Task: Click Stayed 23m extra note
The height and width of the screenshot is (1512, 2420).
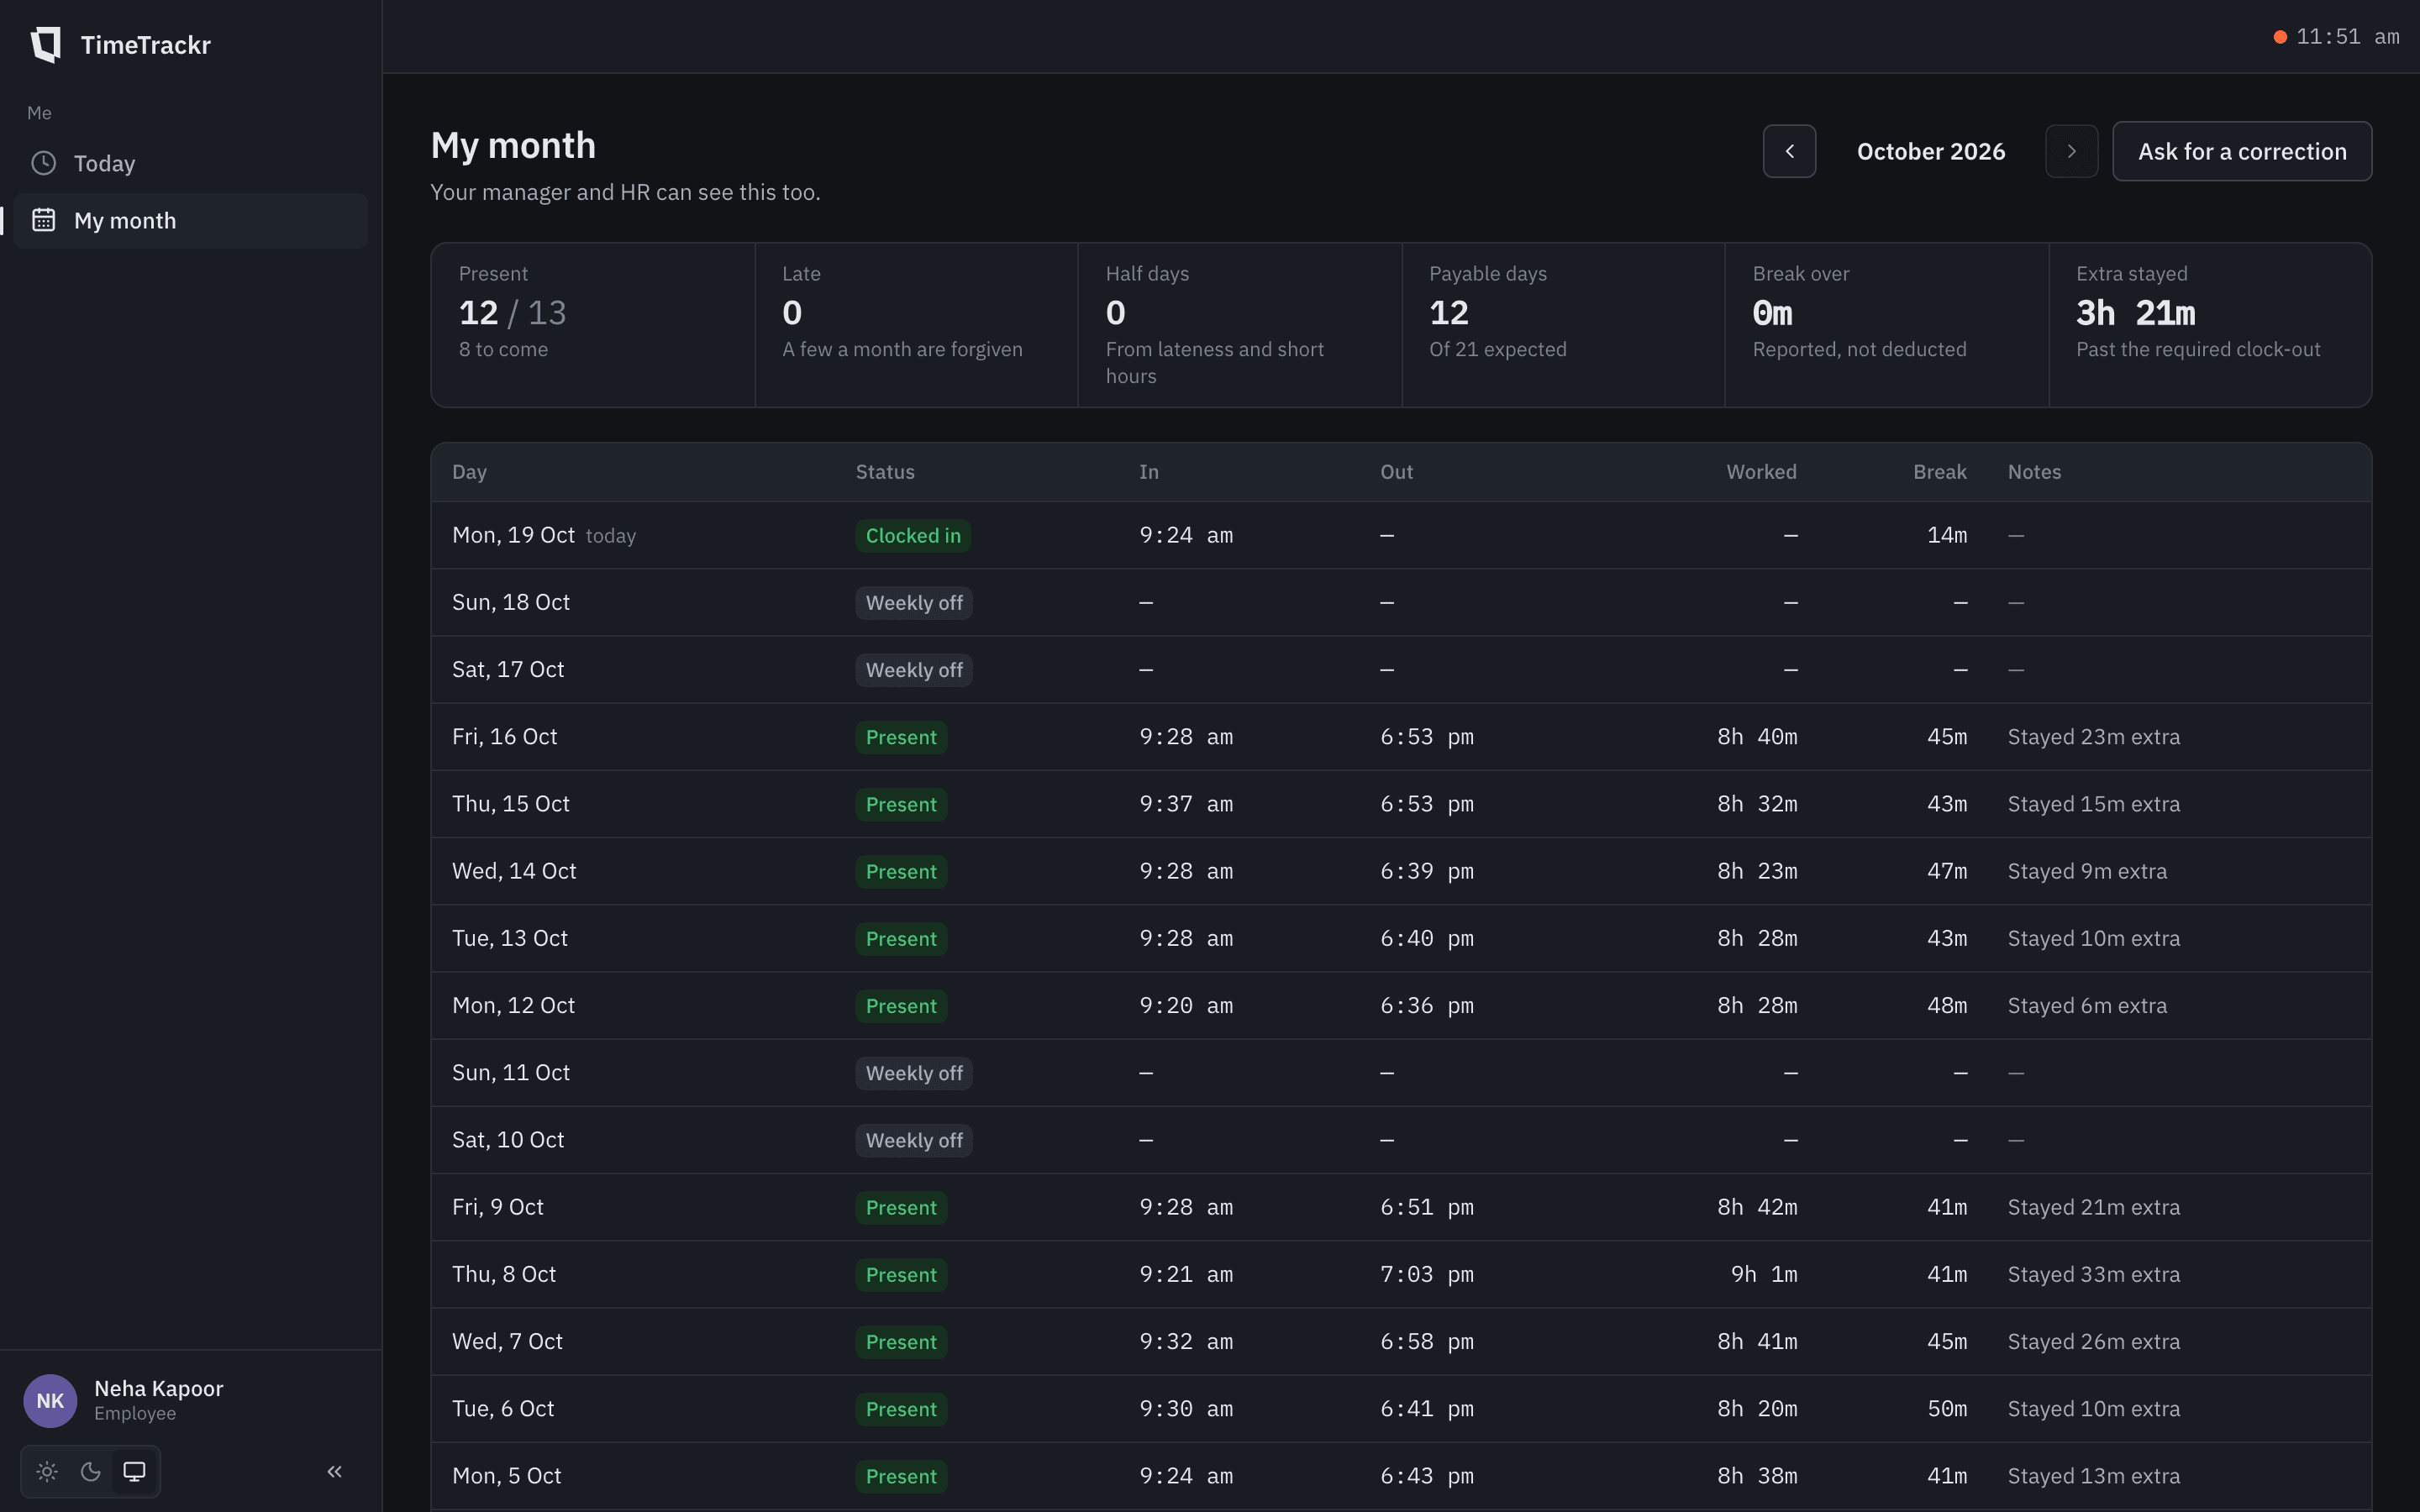Action: 2094,737
